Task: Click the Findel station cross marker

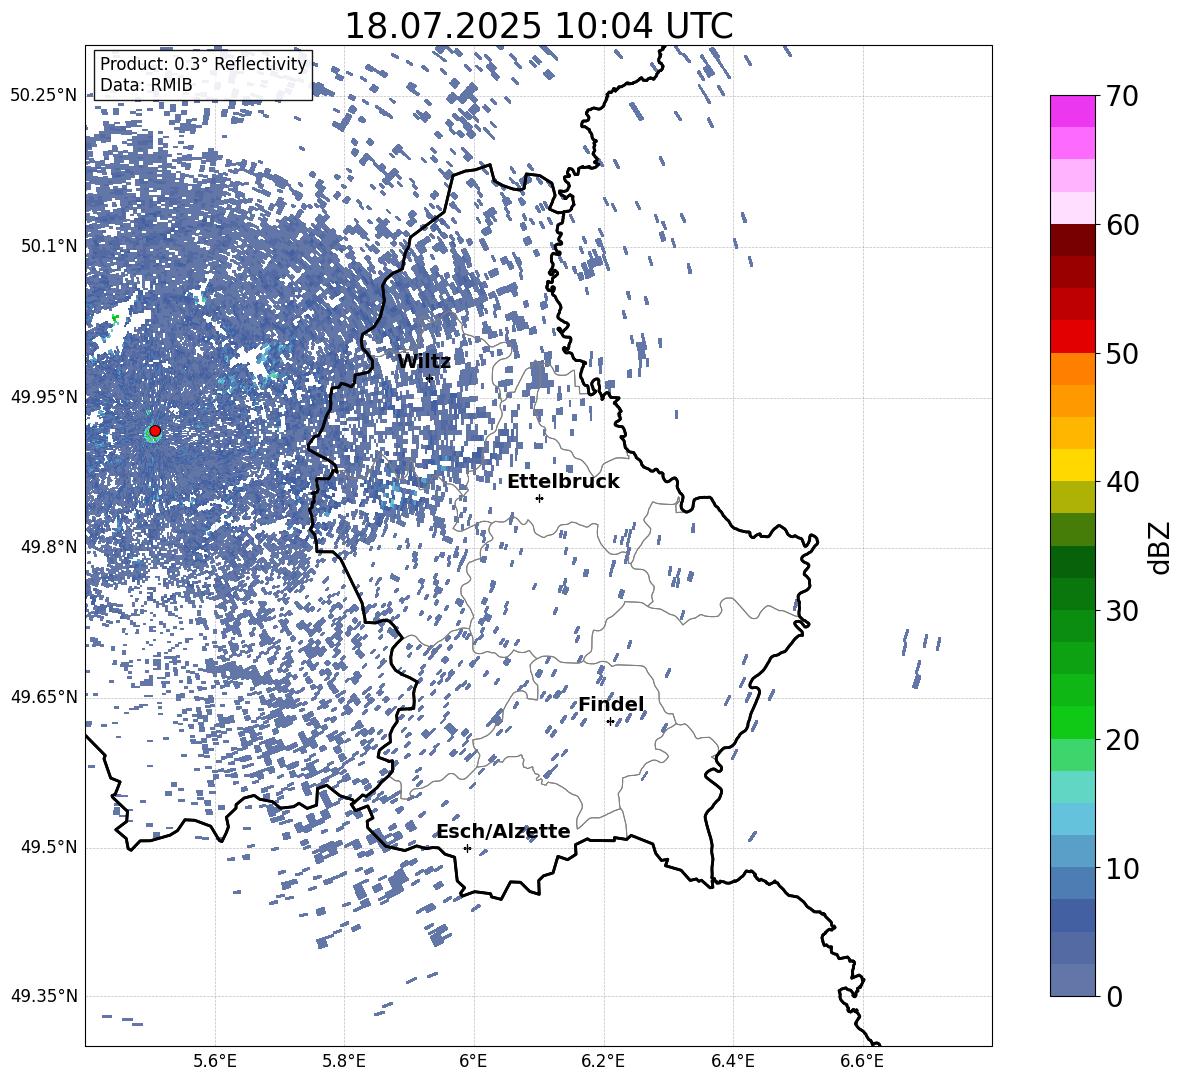Action: (610, 722)
